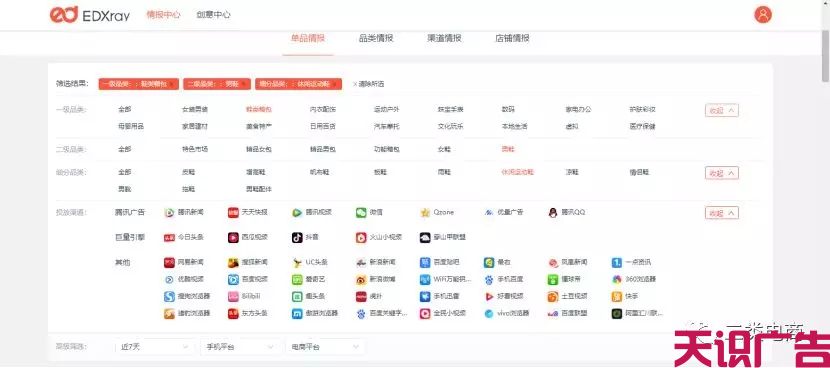Choose the 快手 channel icon

(617, 297)
